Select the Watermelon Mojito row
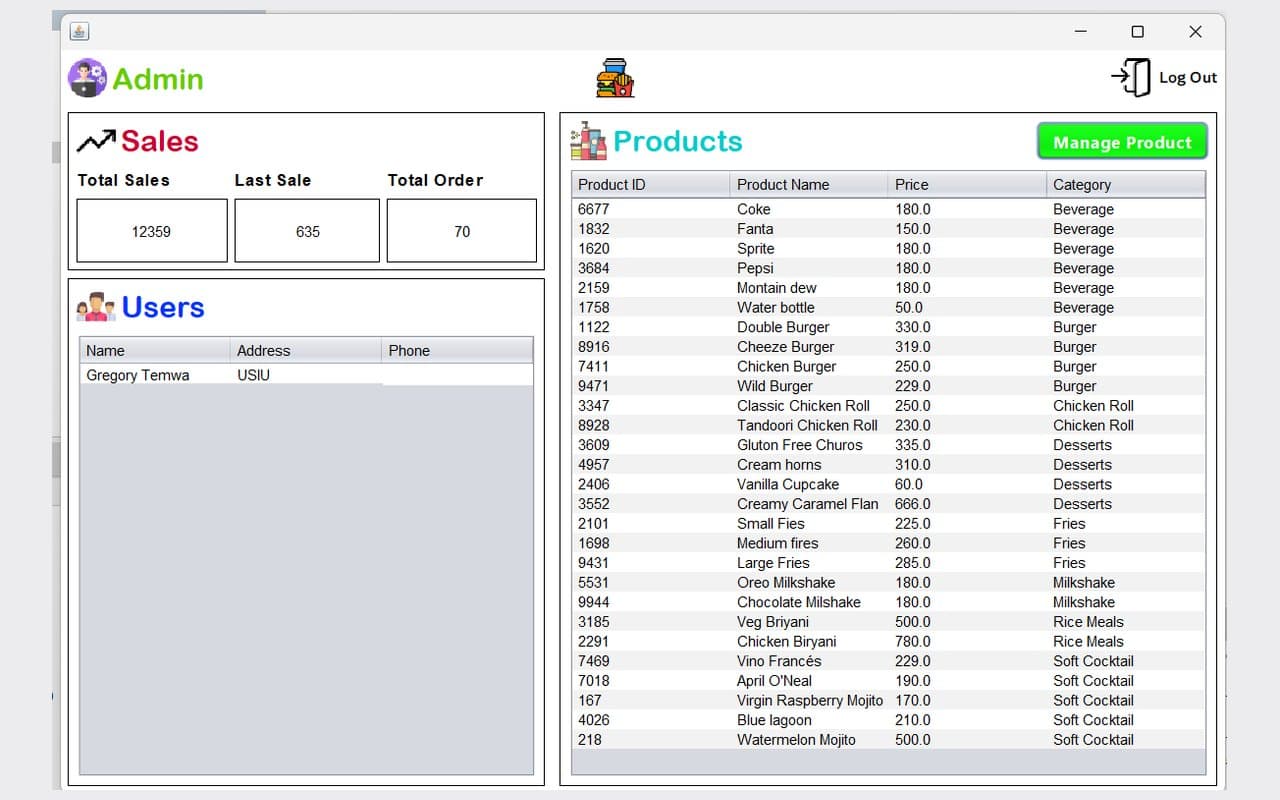1280x800 pixels. click(x=889, y=740)
